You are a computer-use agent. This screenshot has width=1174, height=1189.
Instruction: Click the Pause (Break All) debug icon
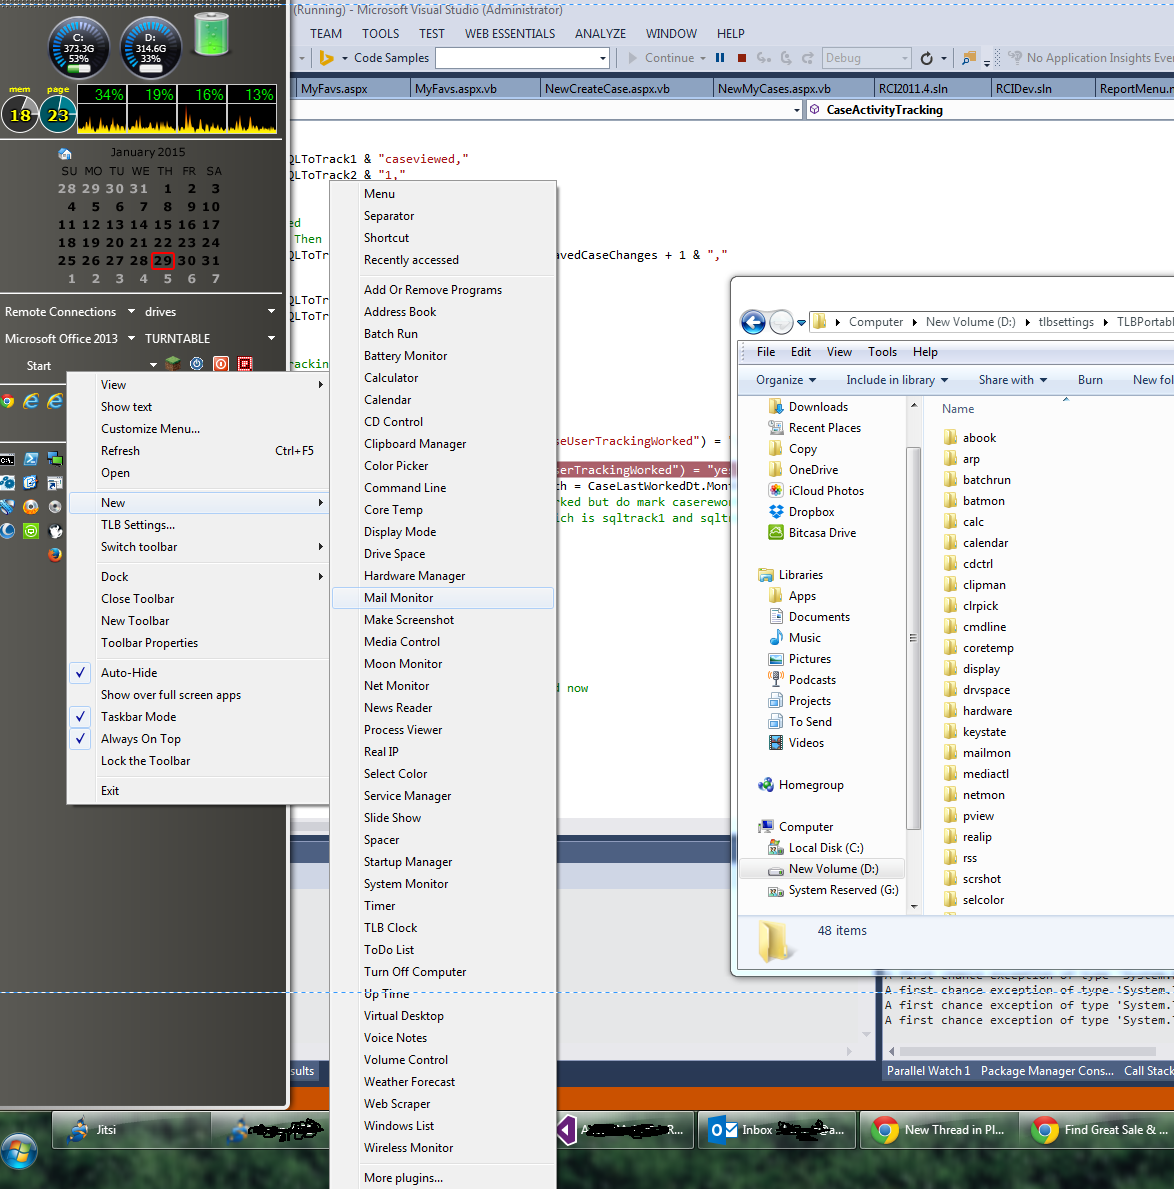click(x=719, y=58)
